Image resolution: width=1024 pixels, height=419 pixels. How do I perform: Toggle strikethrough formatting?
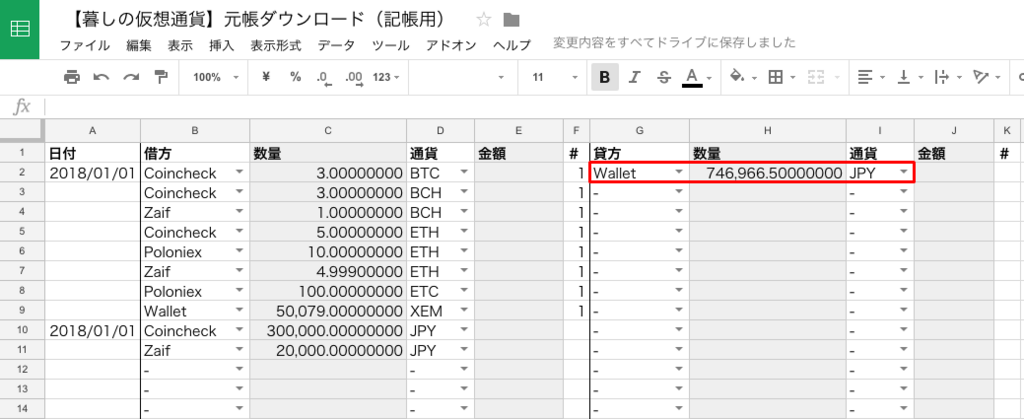pos(664,77)
